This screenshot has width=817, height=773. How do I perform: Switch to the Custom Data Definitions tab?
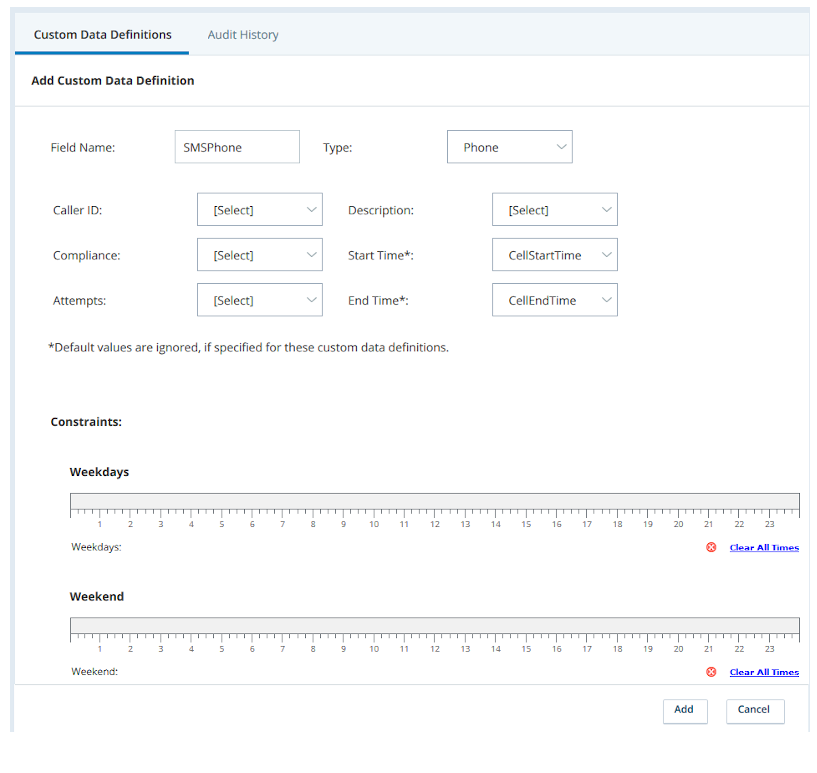pos(102,35)
